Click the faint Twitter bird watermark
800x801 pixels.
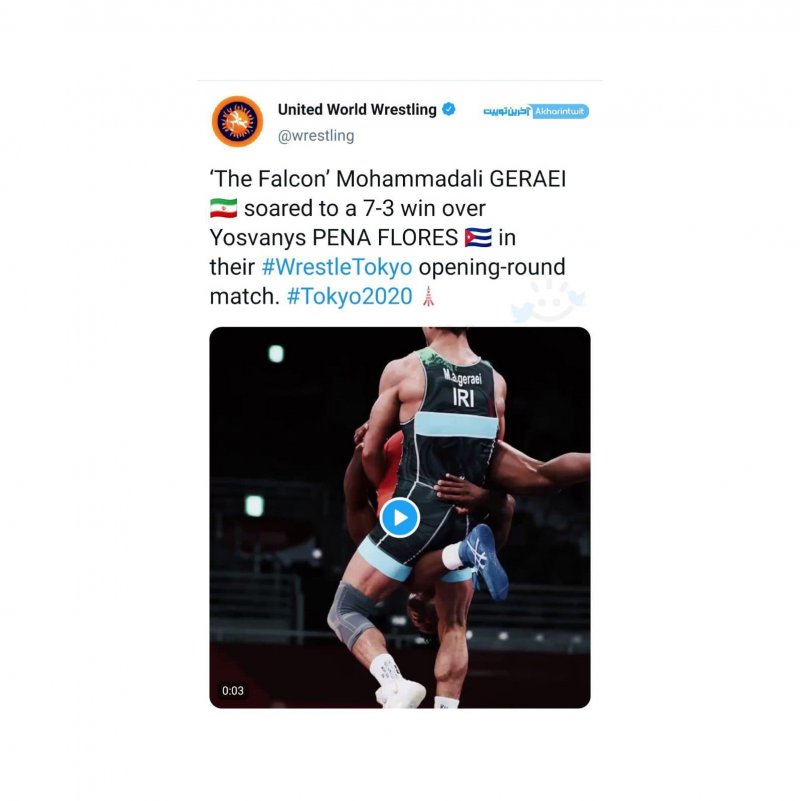[x=548, y=300]
